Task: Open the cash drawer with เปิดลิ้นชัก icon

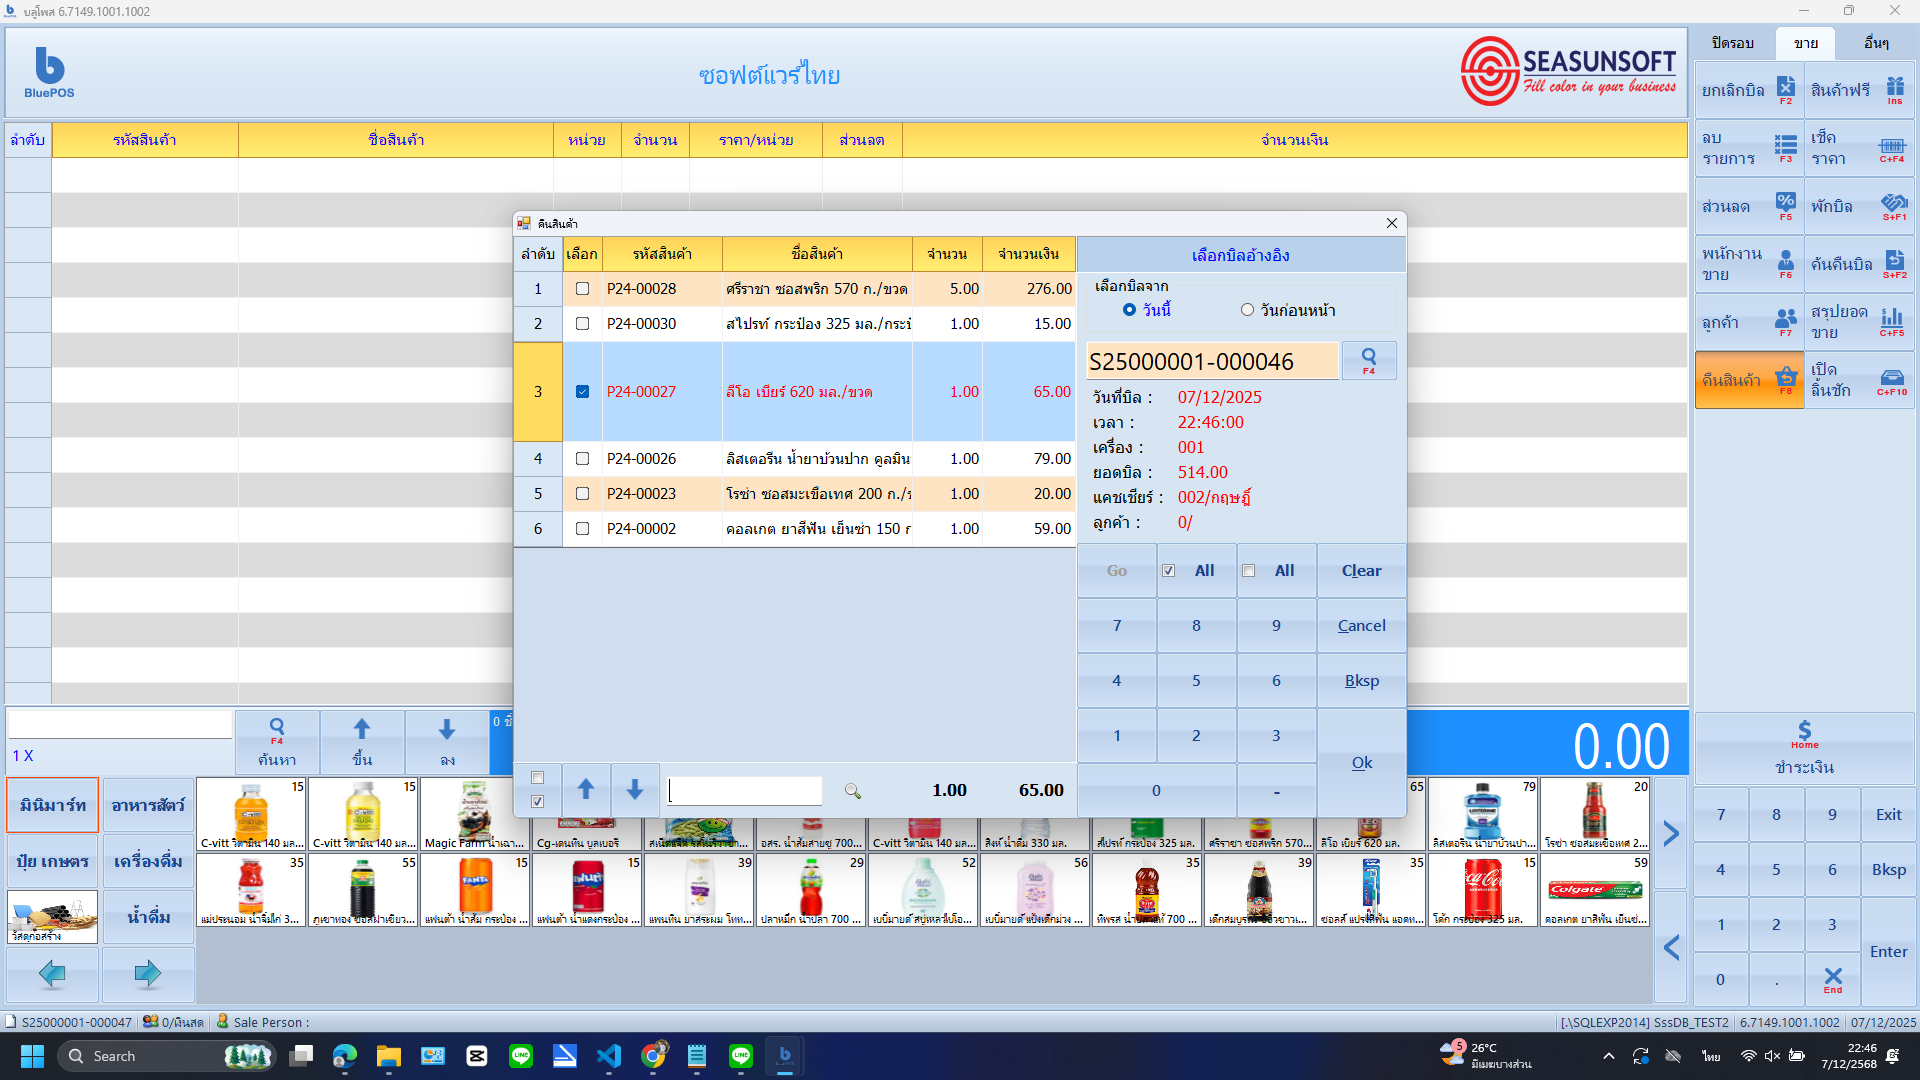Action: coord(1860,379)
